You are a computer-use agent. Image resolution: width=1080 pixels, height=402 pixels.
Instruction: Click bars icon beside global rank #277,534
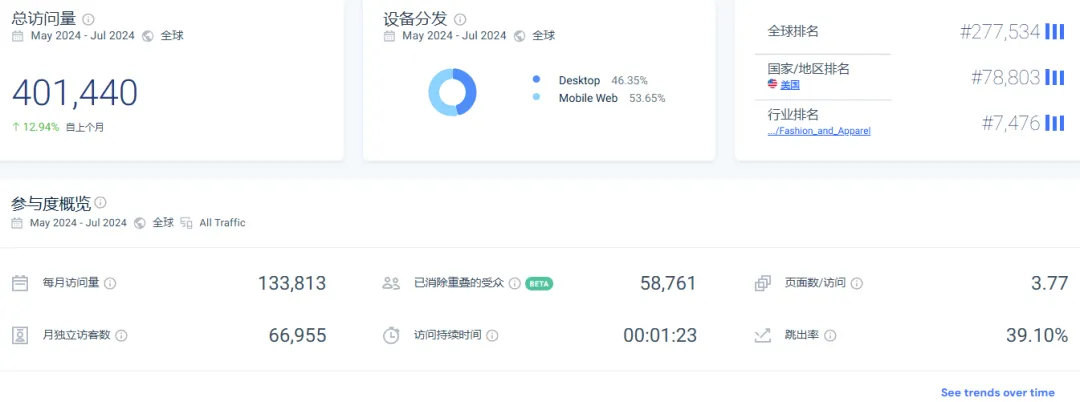(x=1054, y=32)
